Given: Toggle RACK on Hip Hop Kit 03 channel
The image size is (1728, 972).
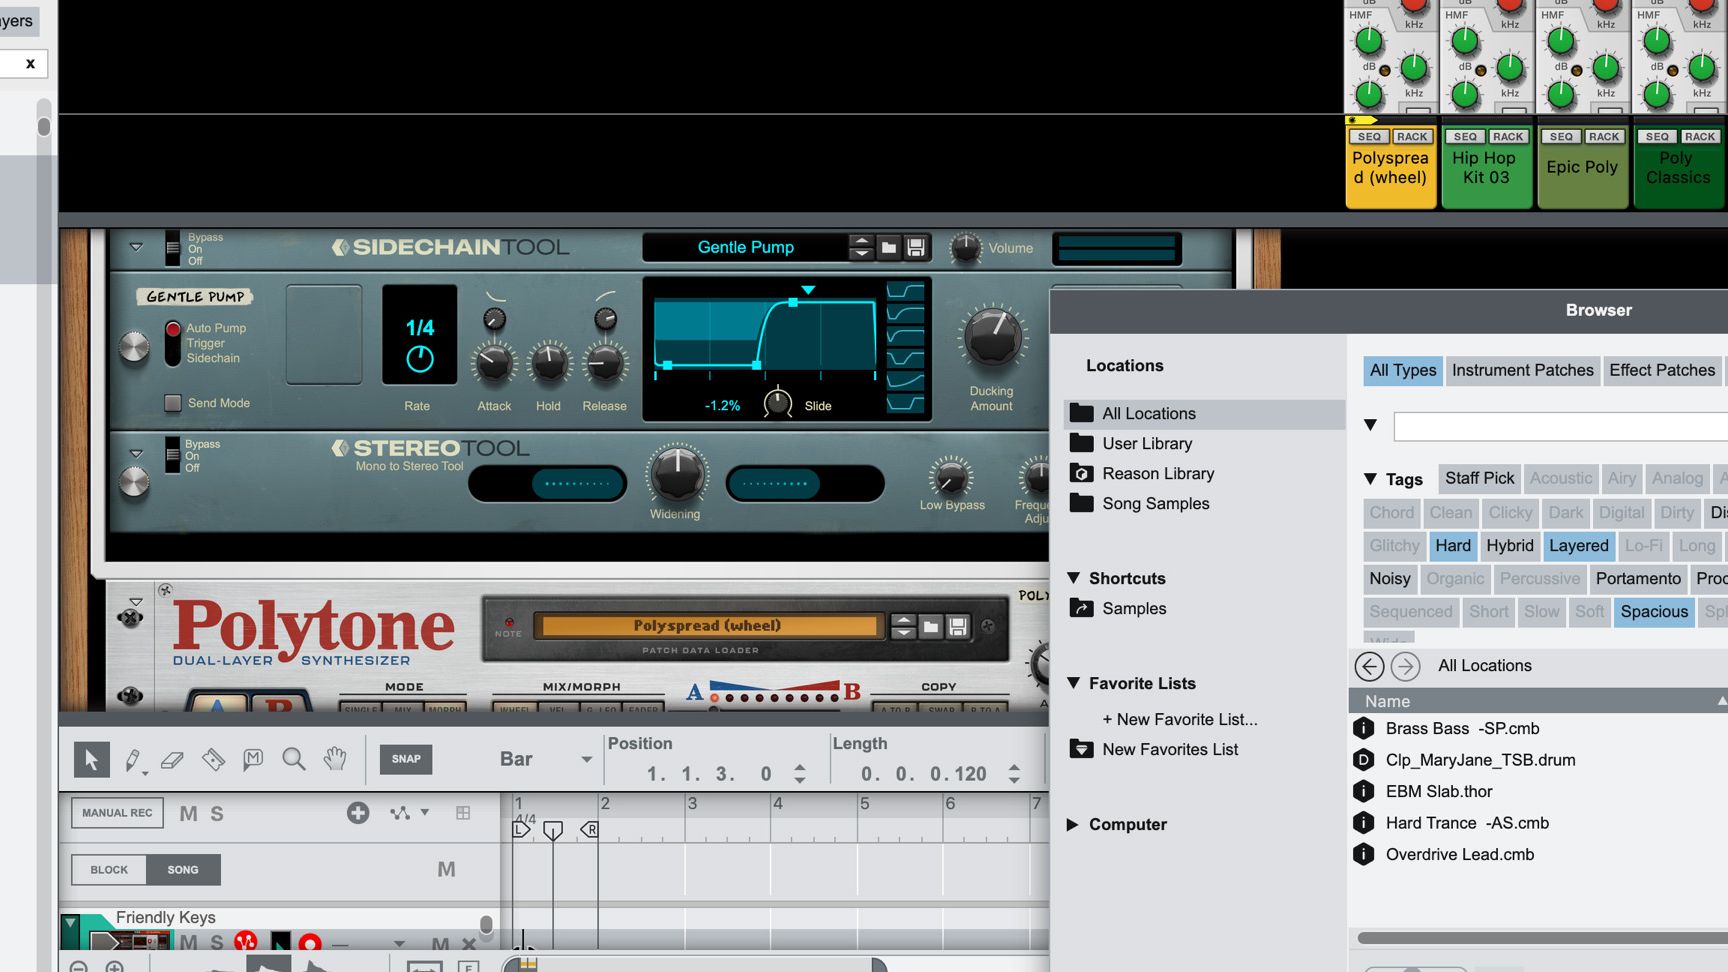Looking at the screenshot, I should [x=1508, y=137].
